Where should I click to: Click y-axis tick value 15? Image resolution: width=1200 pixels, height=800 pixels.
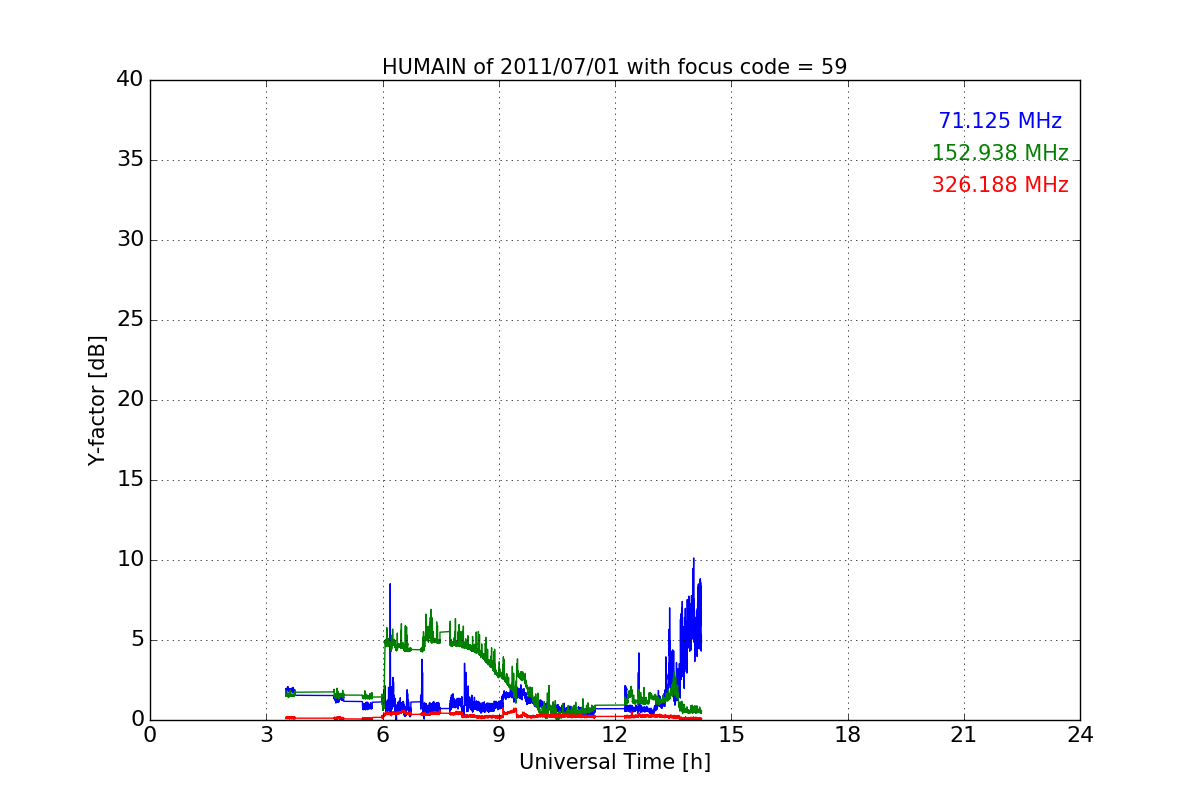point(130,480)
